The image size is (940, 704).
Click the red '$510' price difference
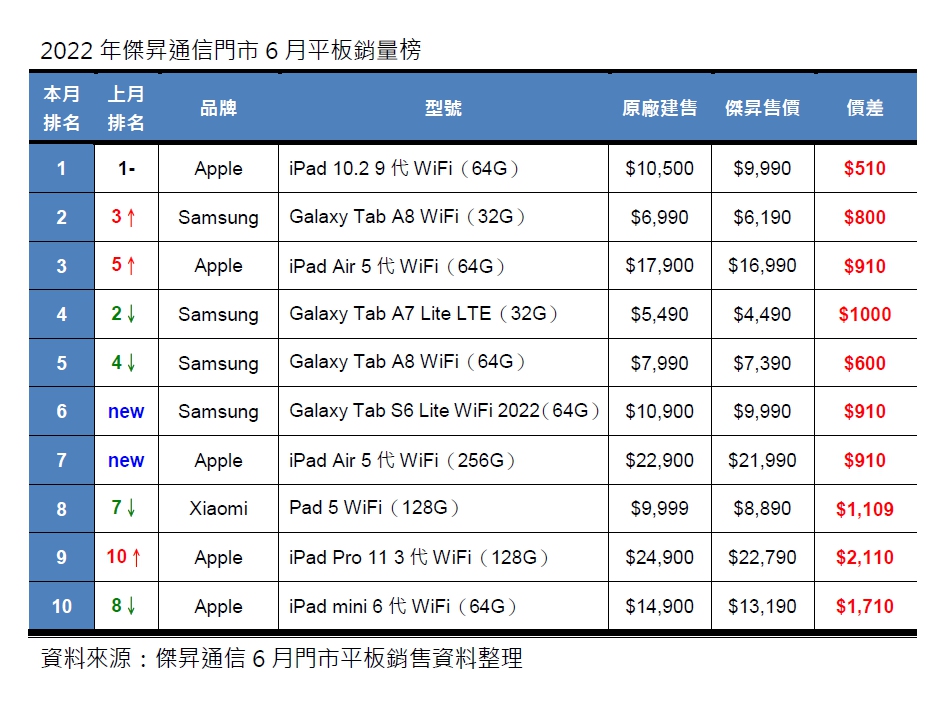pos(864,169)
